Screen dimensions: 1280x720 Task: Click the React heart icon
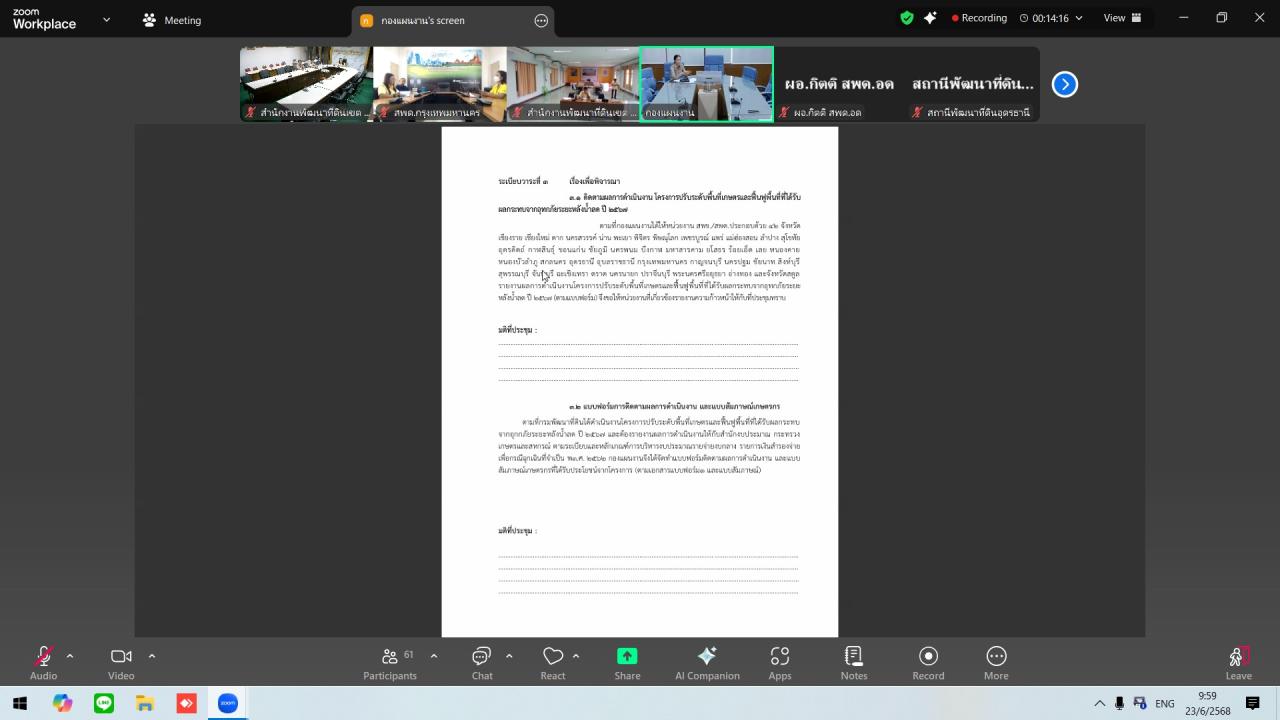pyautogui.click(x=553, y=657)
